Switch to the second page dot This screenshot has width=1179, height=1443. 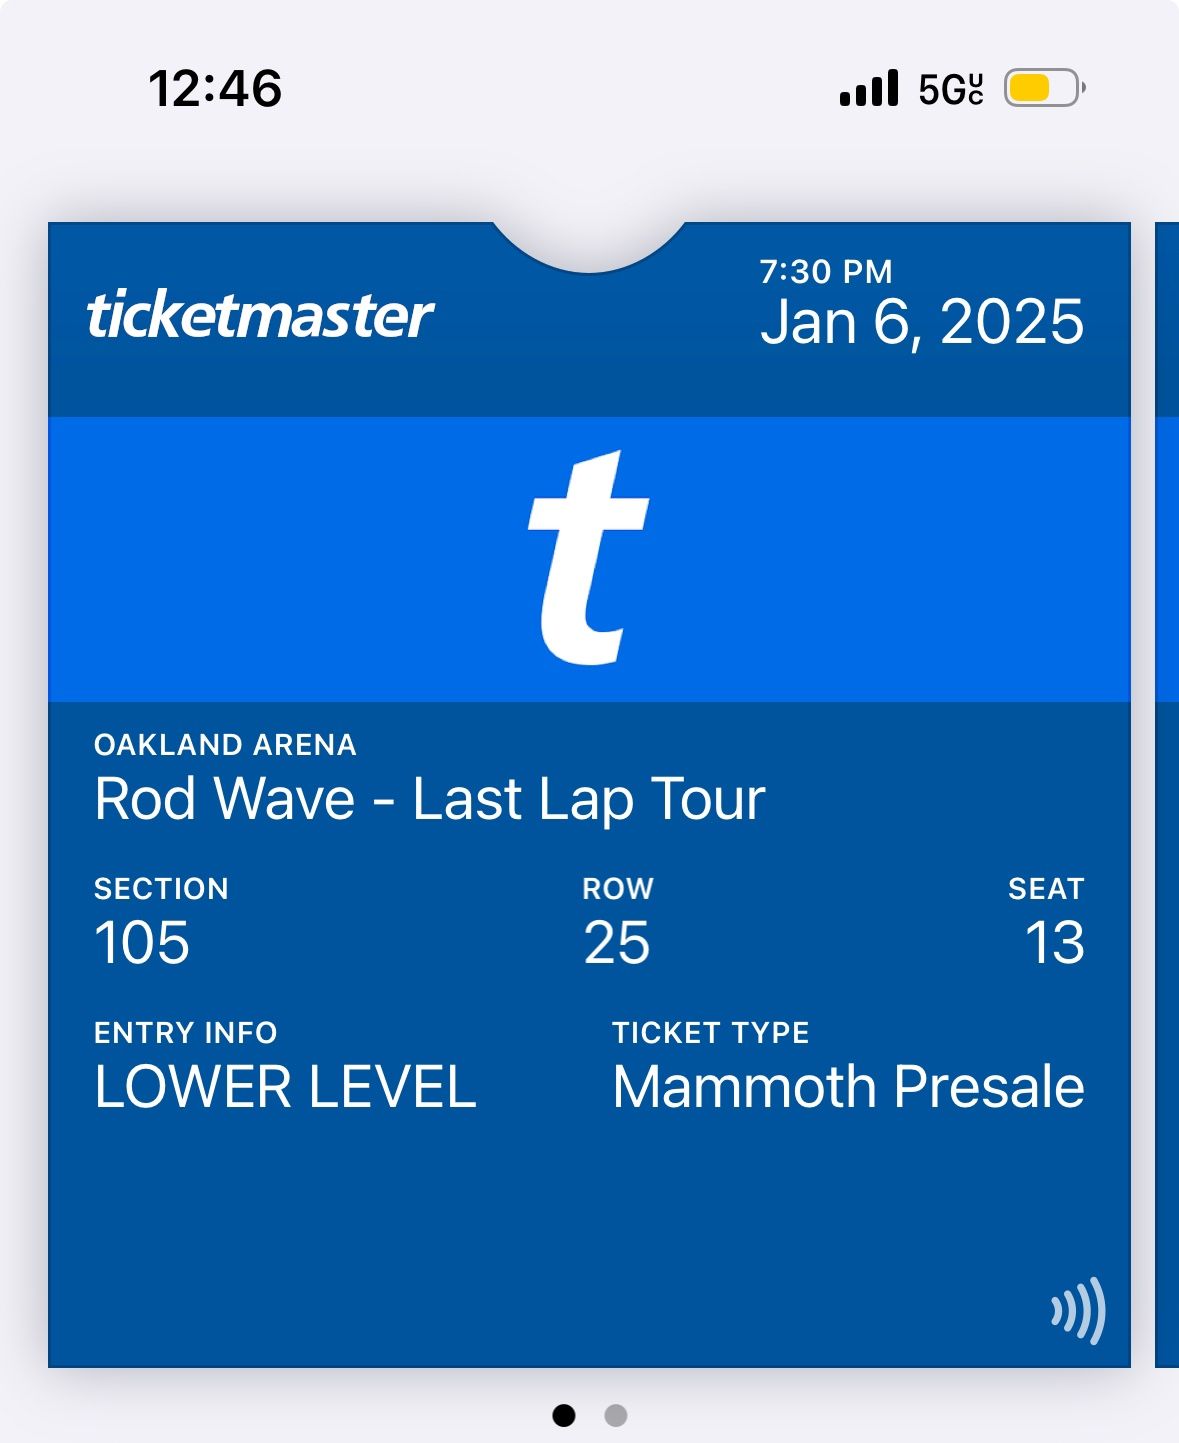[616, 1415]
